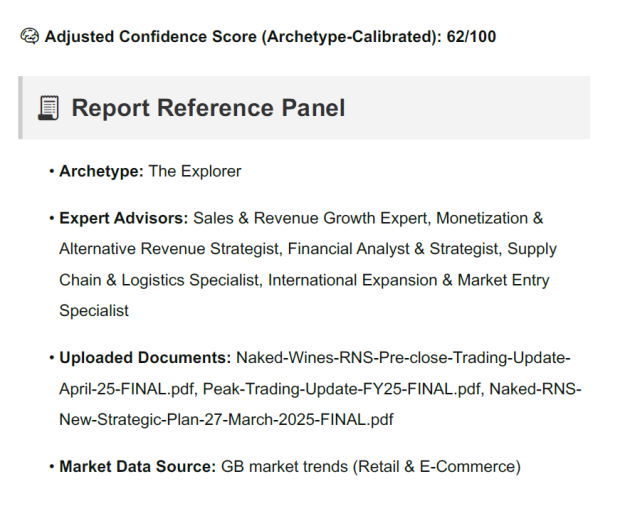Click the brain icon beside Adjusted Confidence Score
This screenshot has height=531, width=625.
point(29,37)
